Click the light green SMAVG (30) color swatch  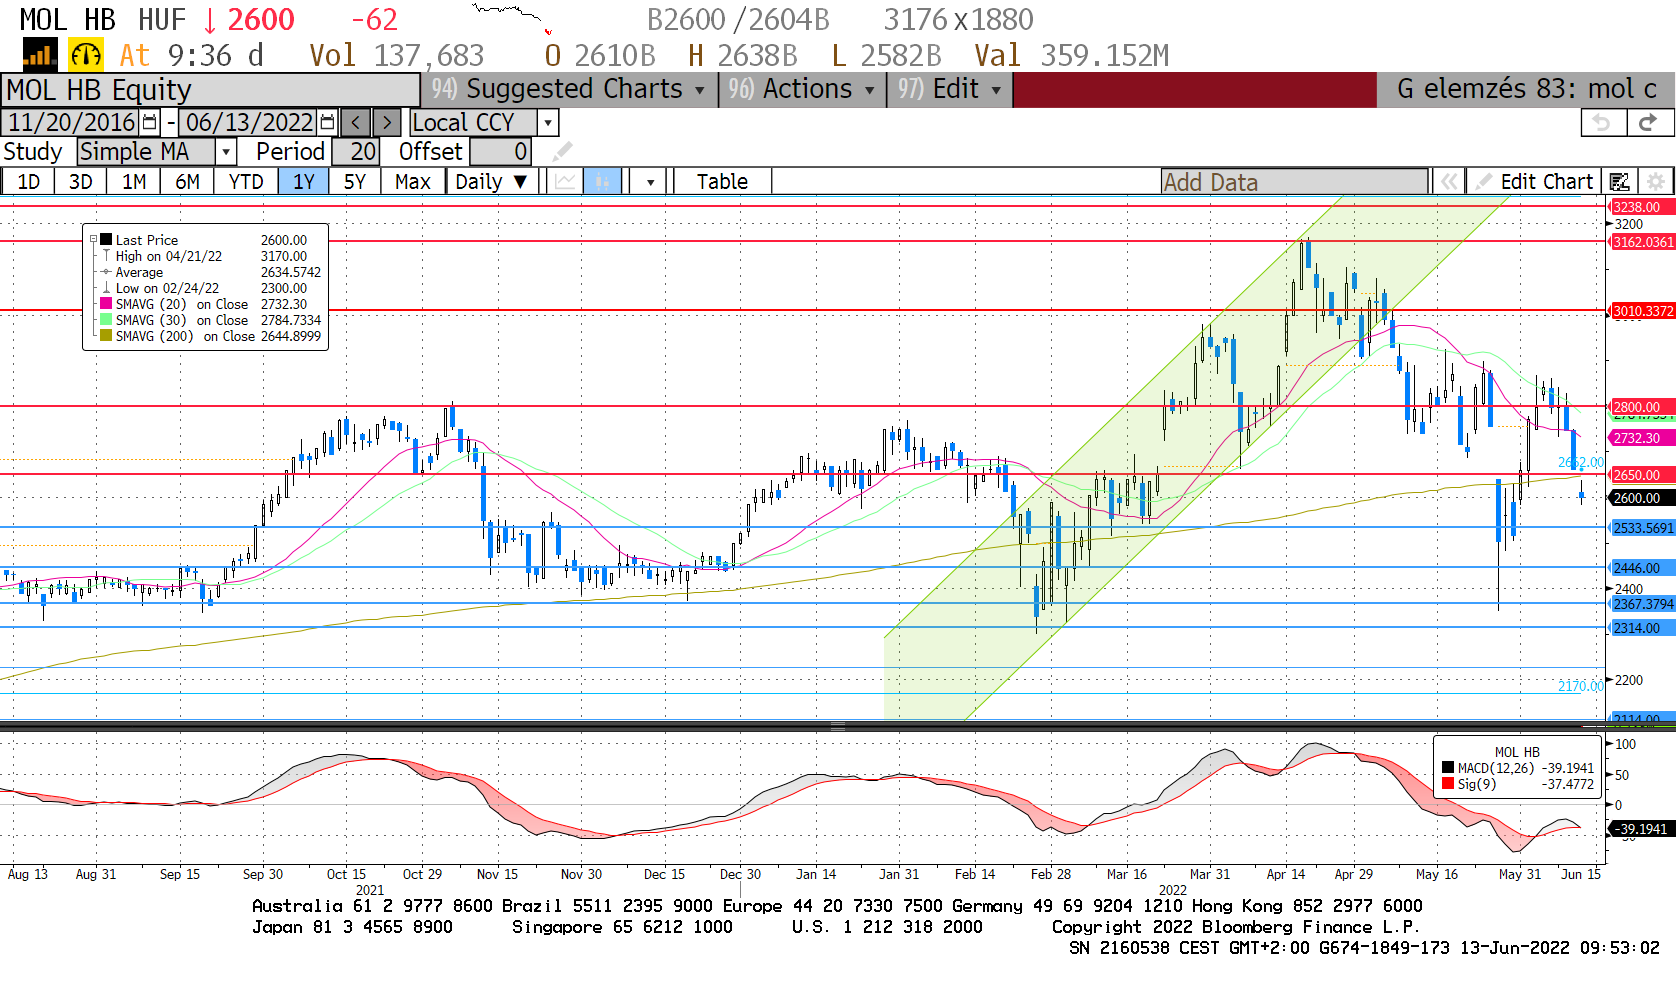[106, 320]
